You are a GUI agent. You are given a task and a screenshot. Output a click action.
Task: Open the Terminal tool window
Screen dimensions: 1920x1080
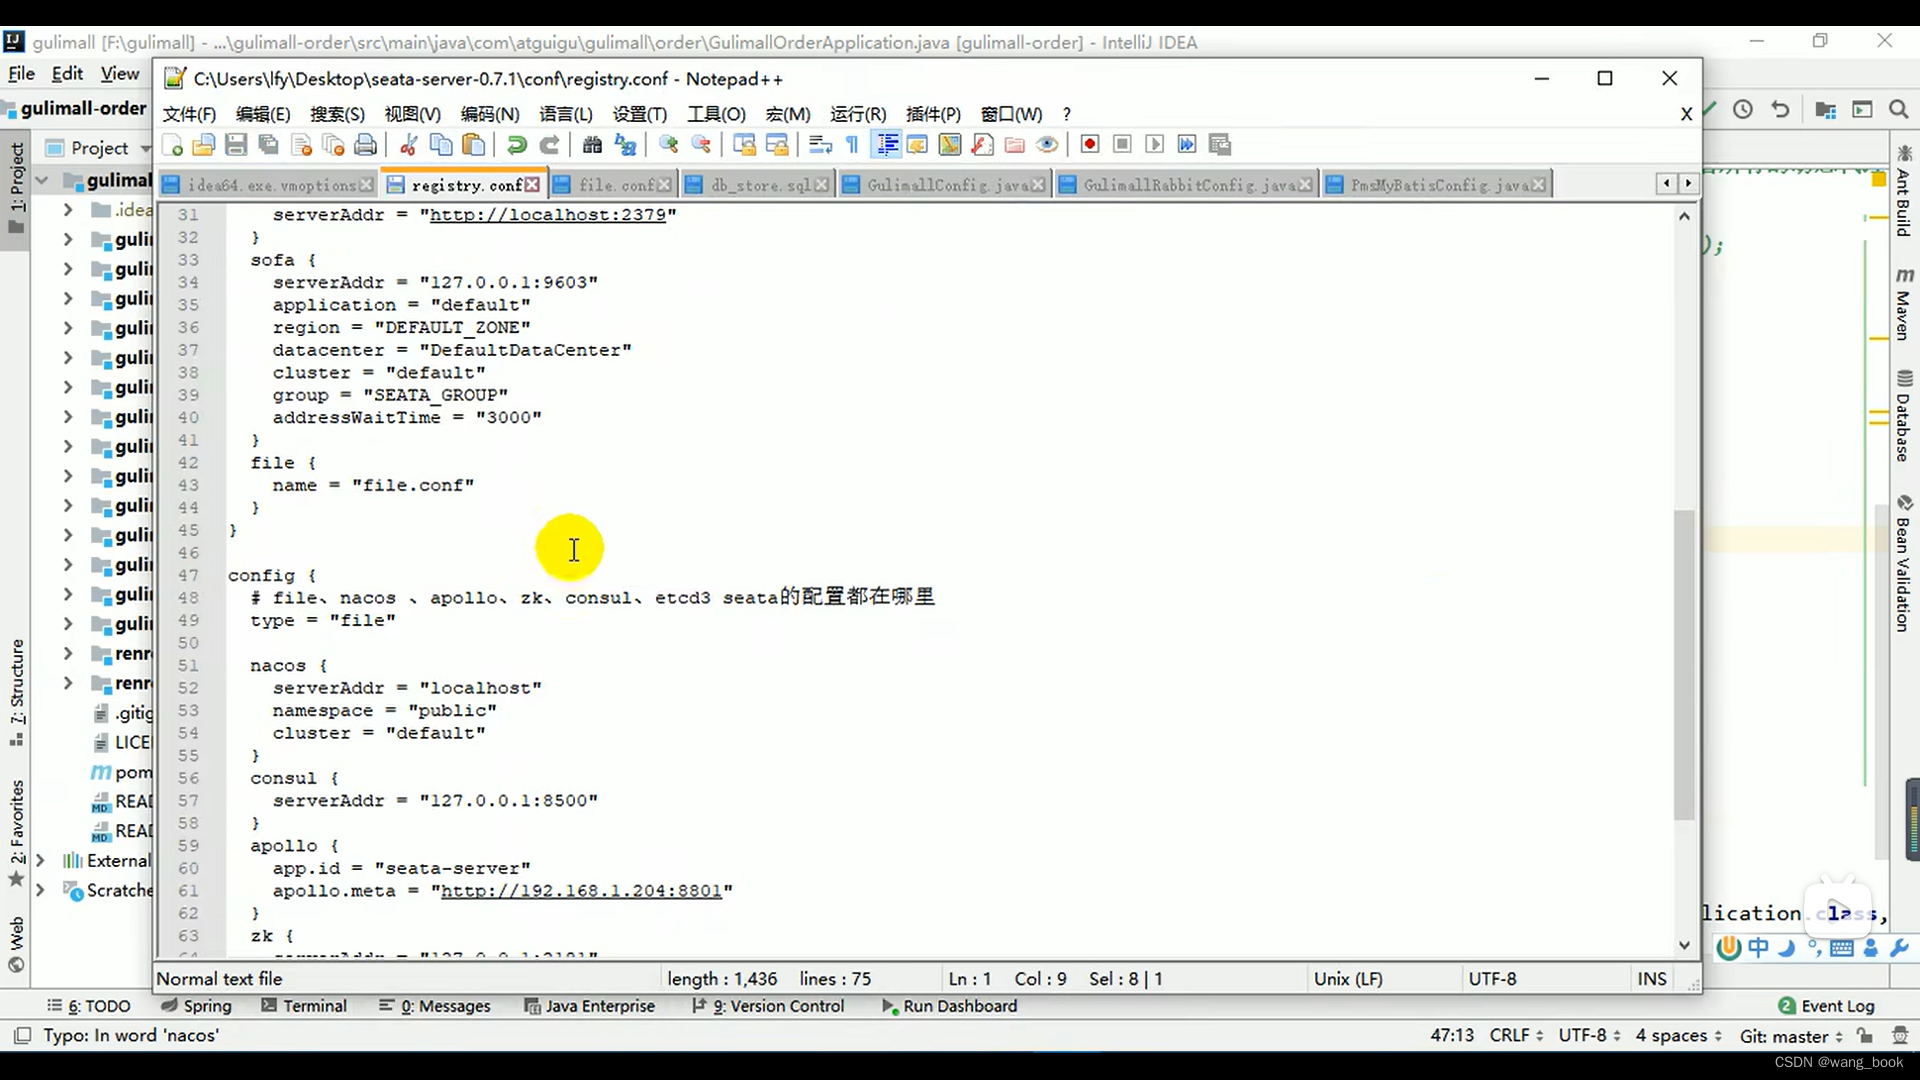click(x=304, y=1006)
